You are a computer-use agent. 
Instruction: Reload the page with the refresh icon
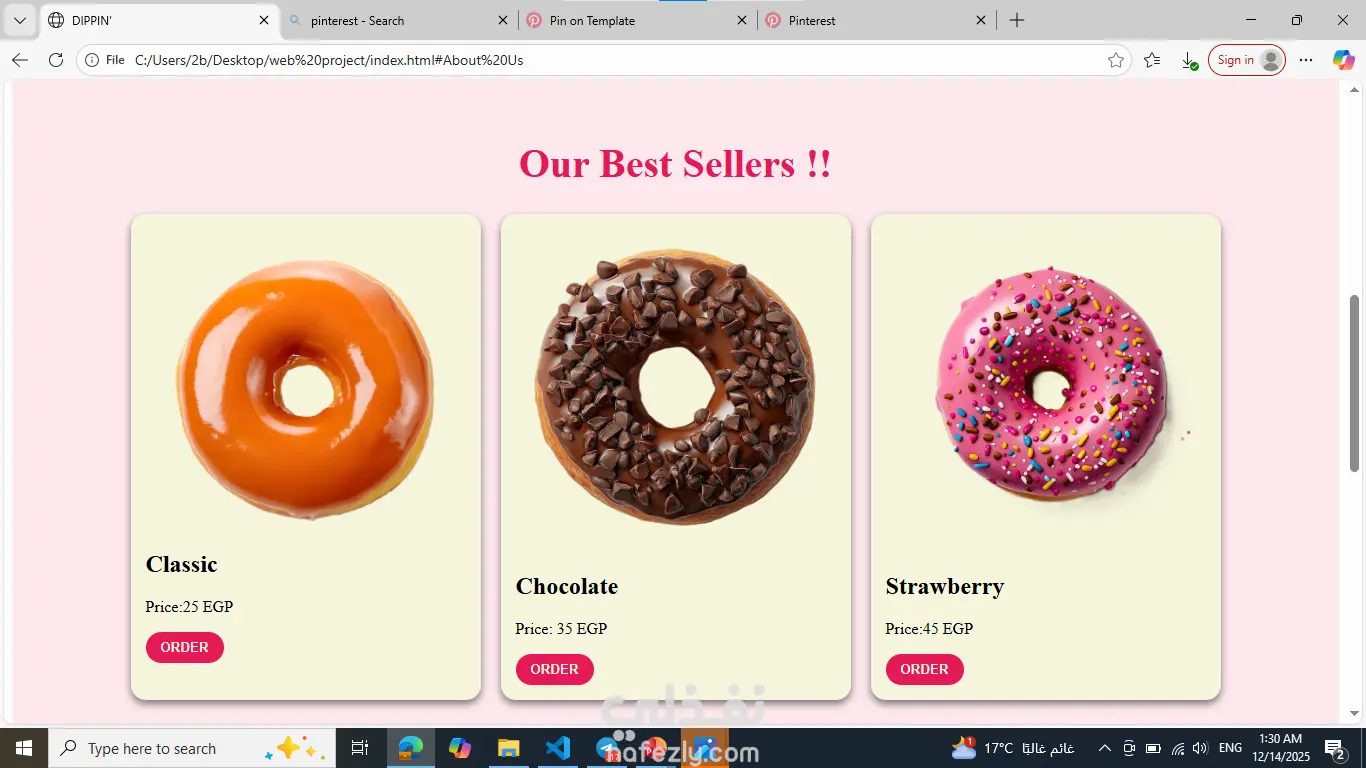pos(56,60)
